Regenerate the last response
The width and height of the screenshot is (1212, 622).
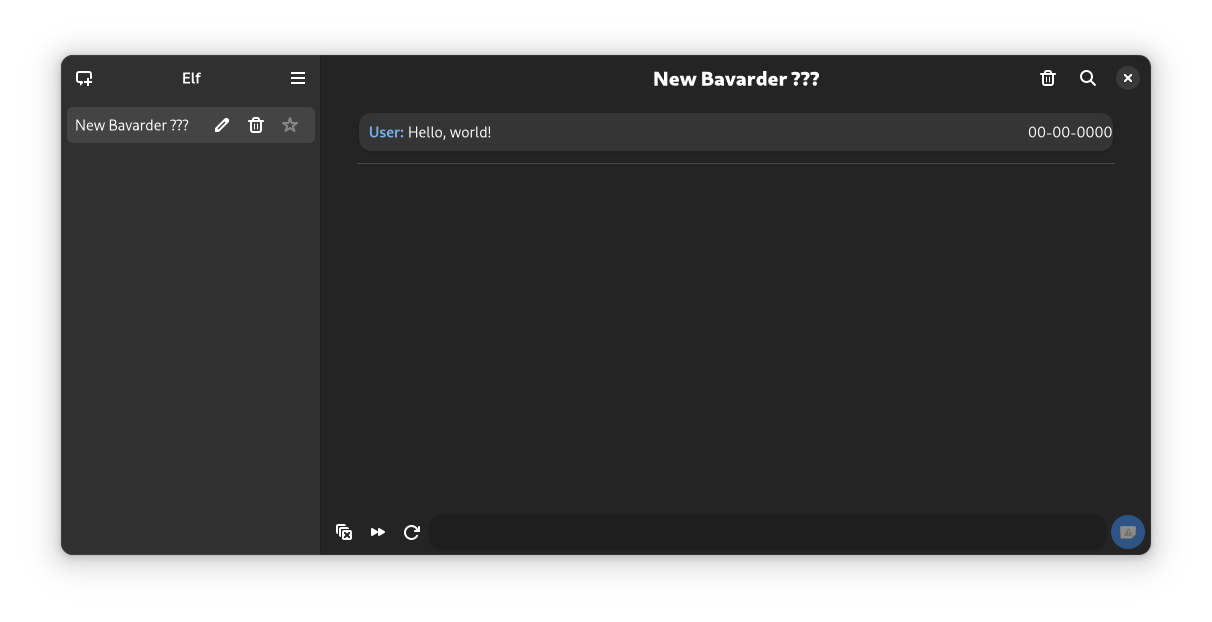(x=412, y=532)
